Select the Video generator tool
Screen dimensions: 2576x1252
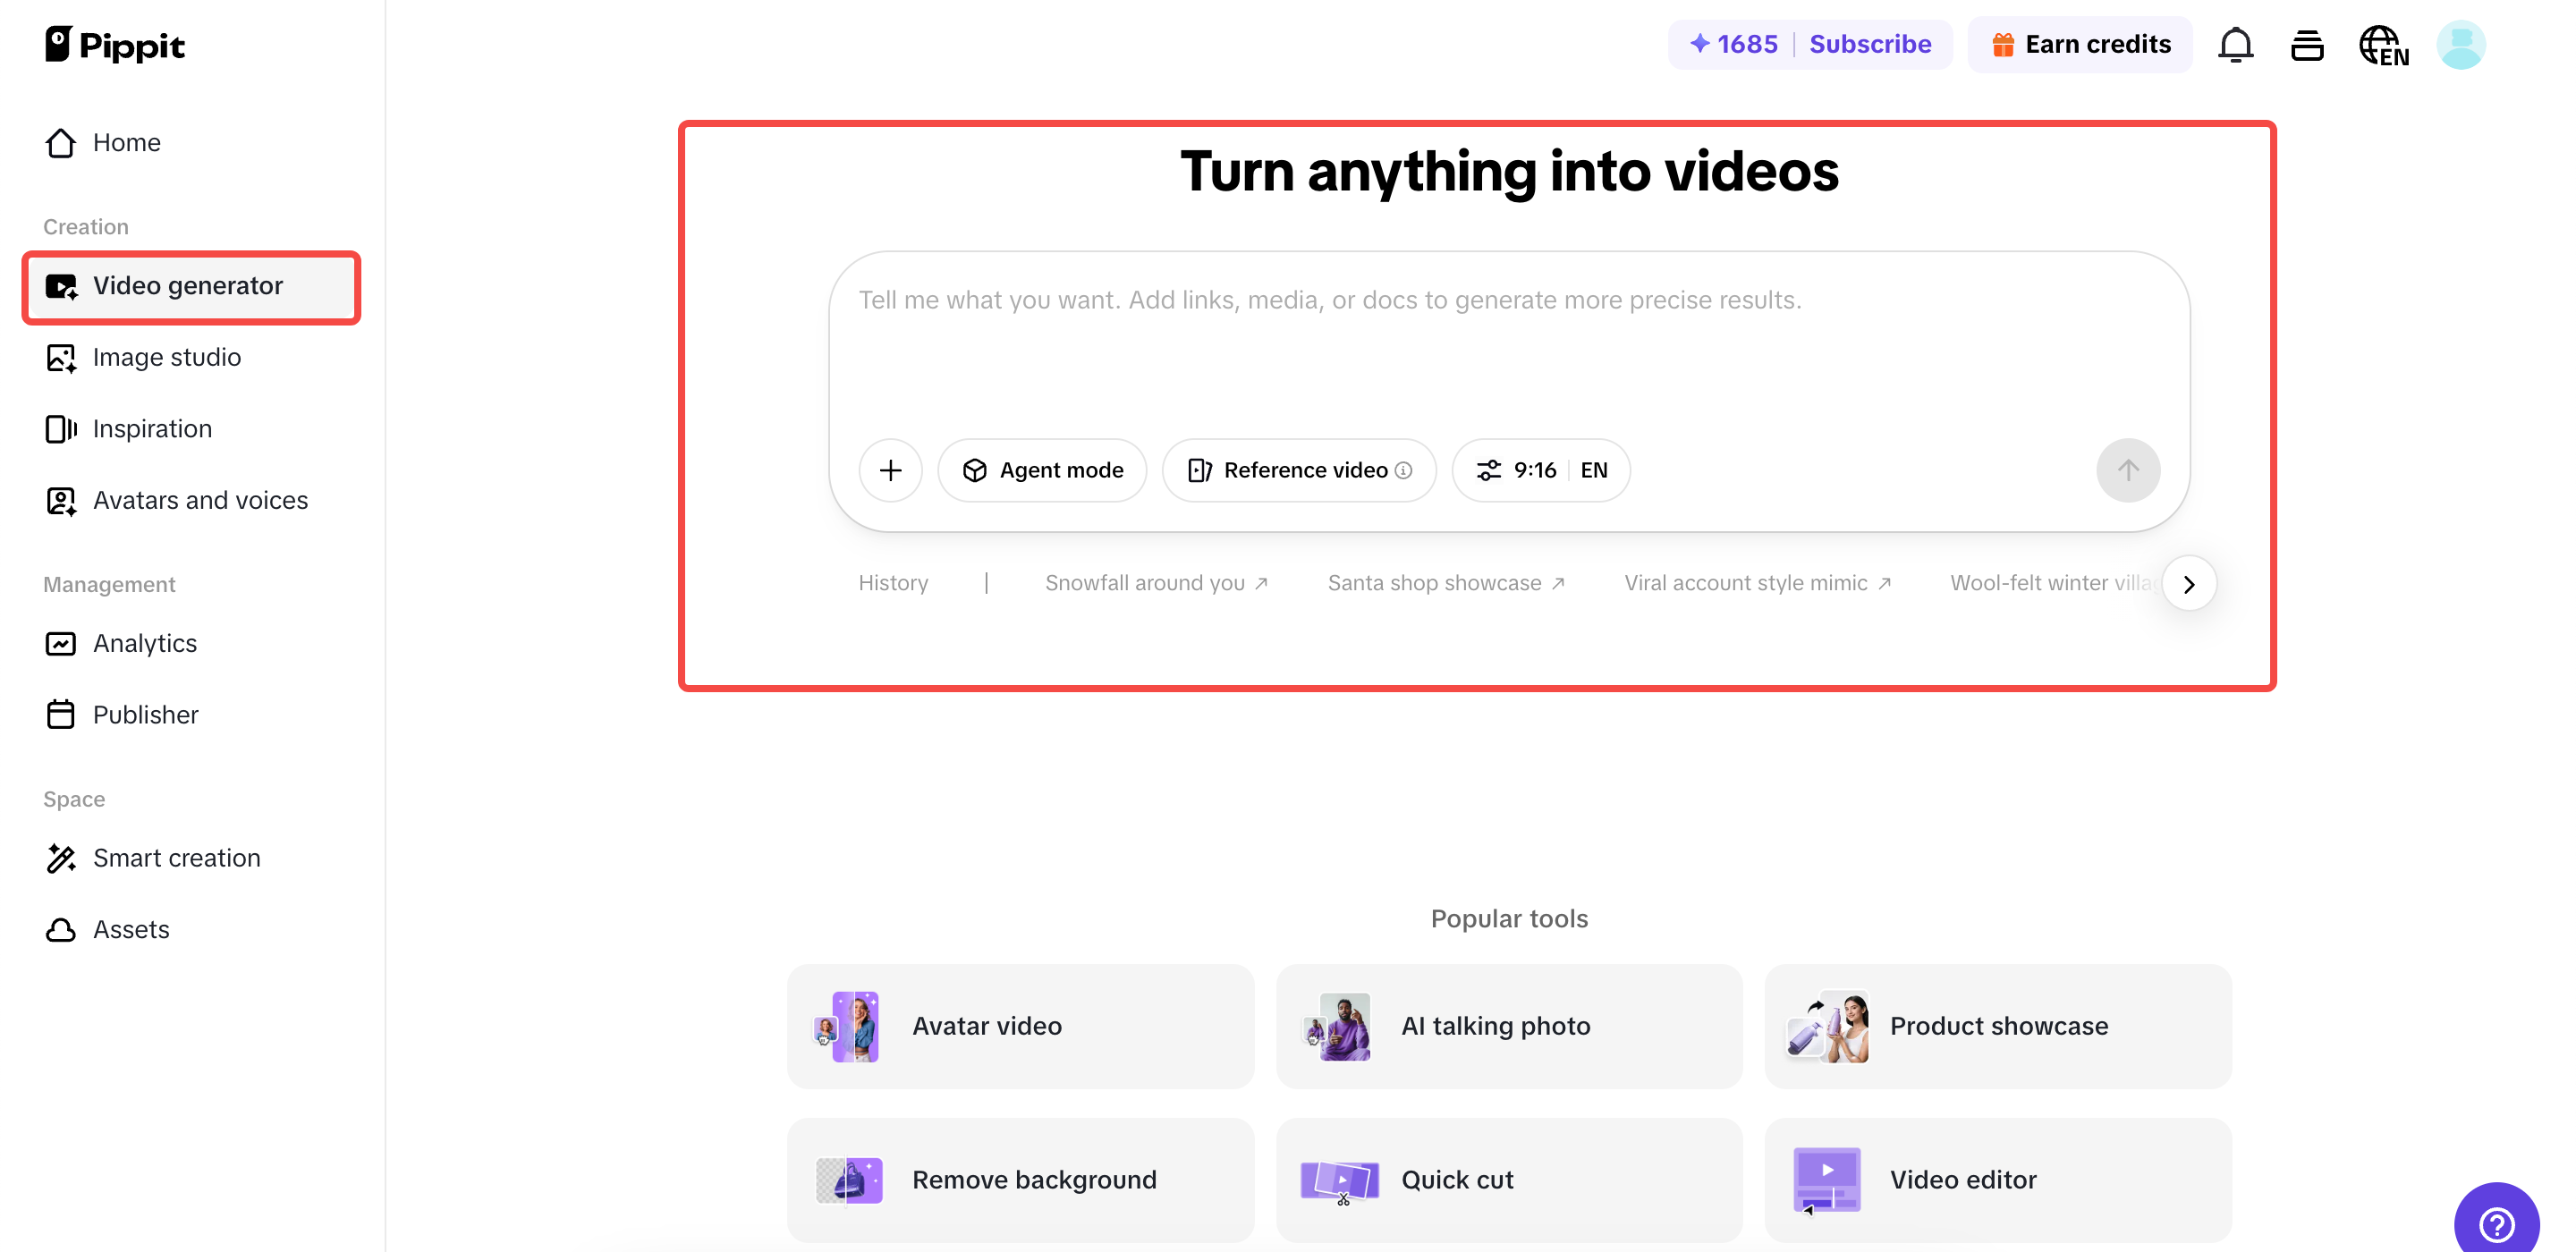(x=188, y=286)
